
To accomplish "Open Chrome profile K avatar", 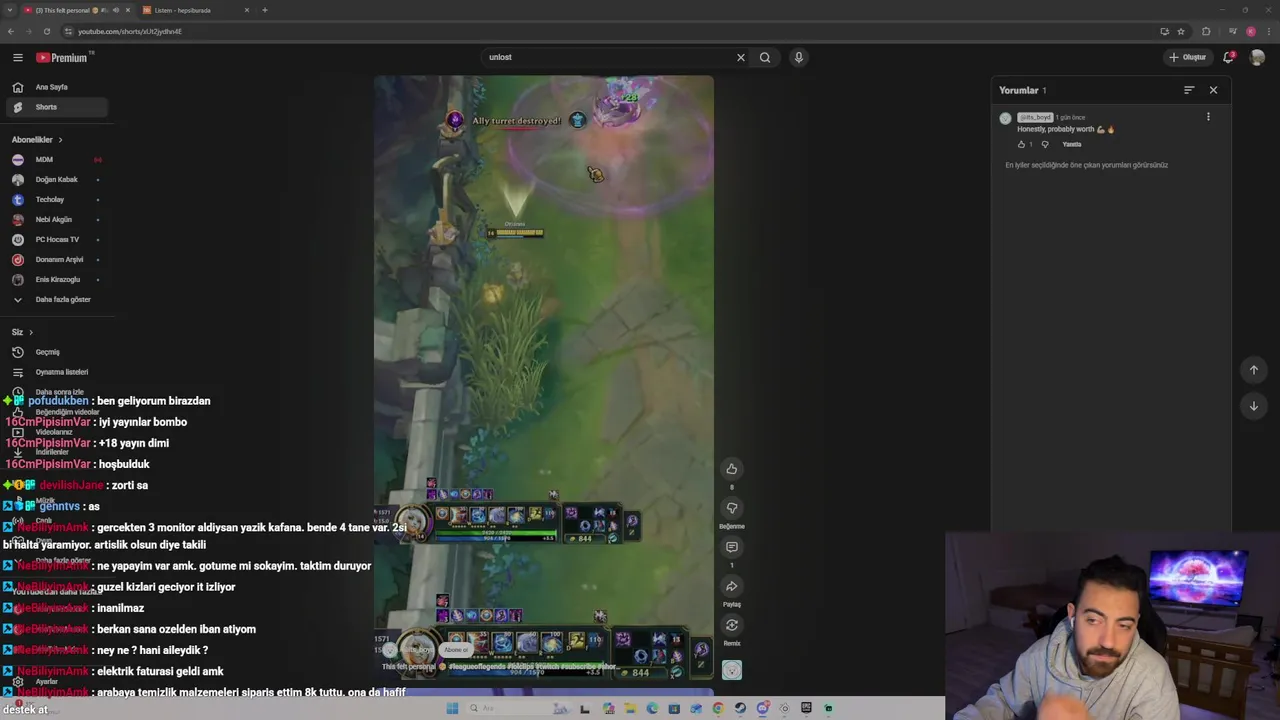I will click(1251, 31).
